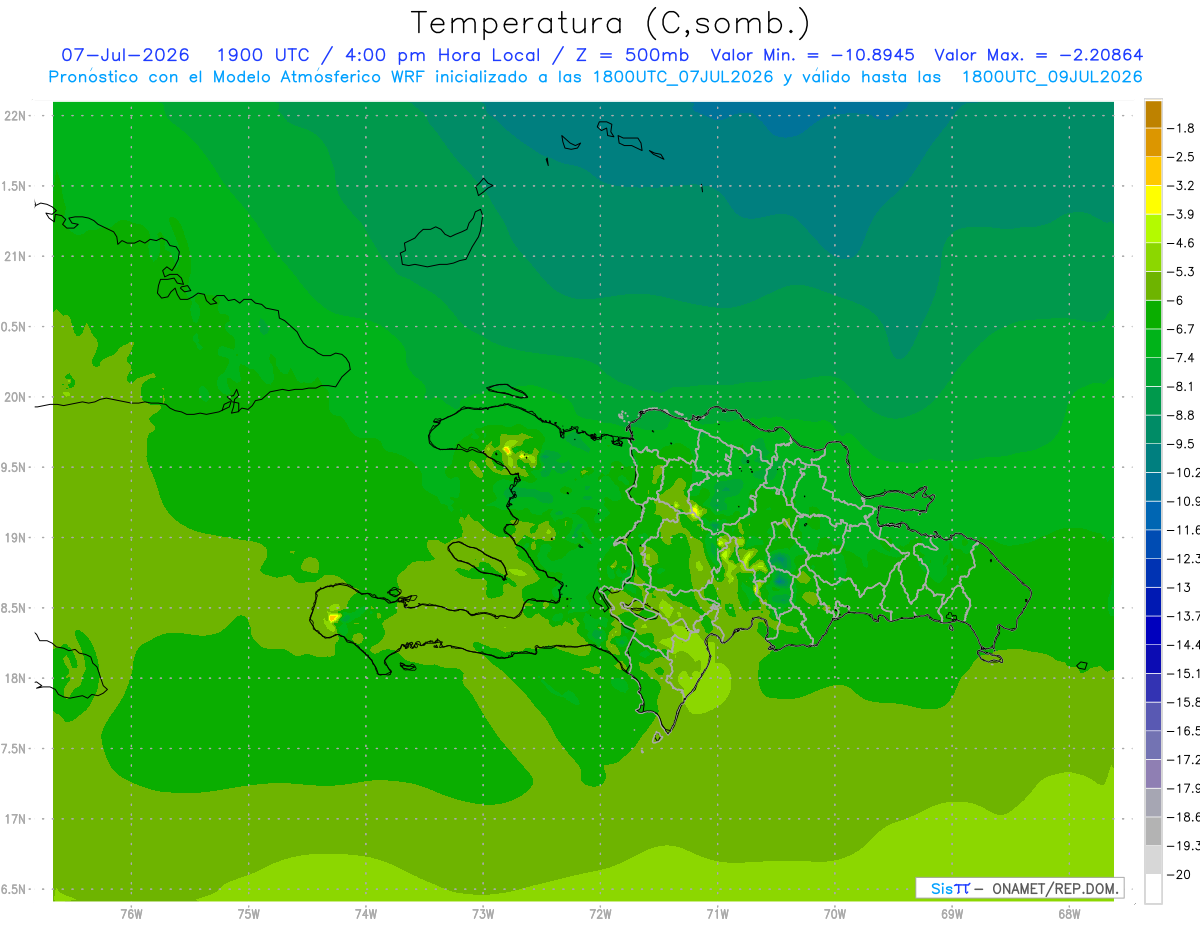This screenshot has height=927, width=1200.
Task: Click the '21N' latitude label
Action: tap(15, 257)
